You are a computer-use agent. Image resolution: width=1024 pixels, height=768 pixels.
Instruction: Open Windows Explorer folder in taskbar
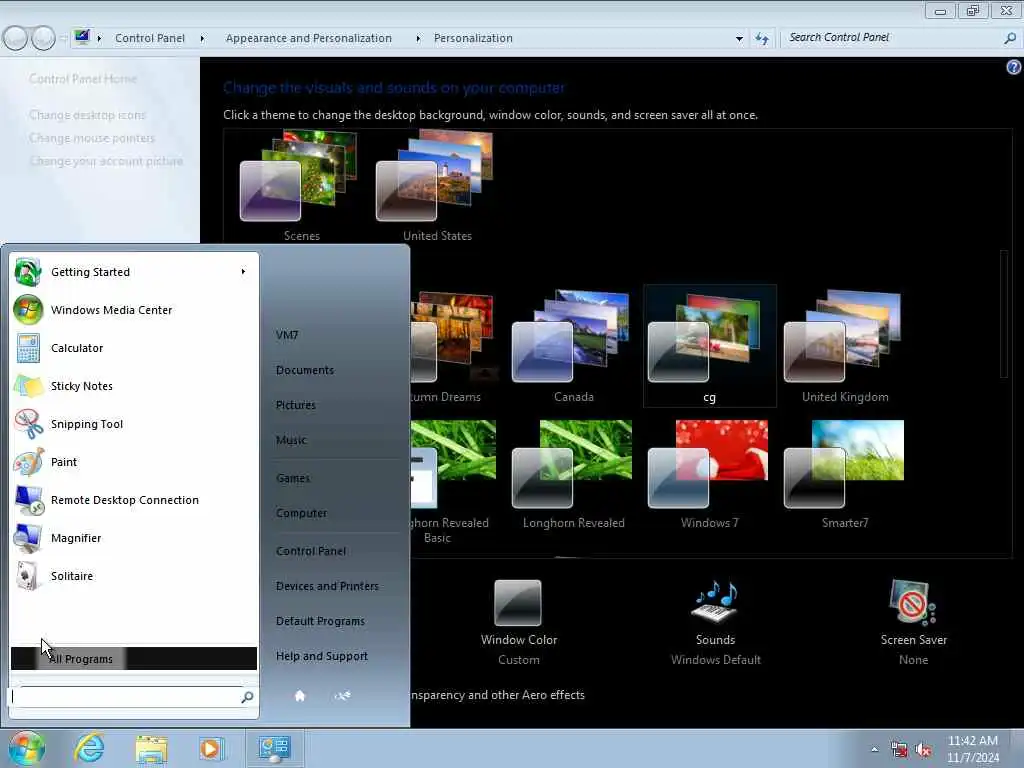[x=152, y=748]
